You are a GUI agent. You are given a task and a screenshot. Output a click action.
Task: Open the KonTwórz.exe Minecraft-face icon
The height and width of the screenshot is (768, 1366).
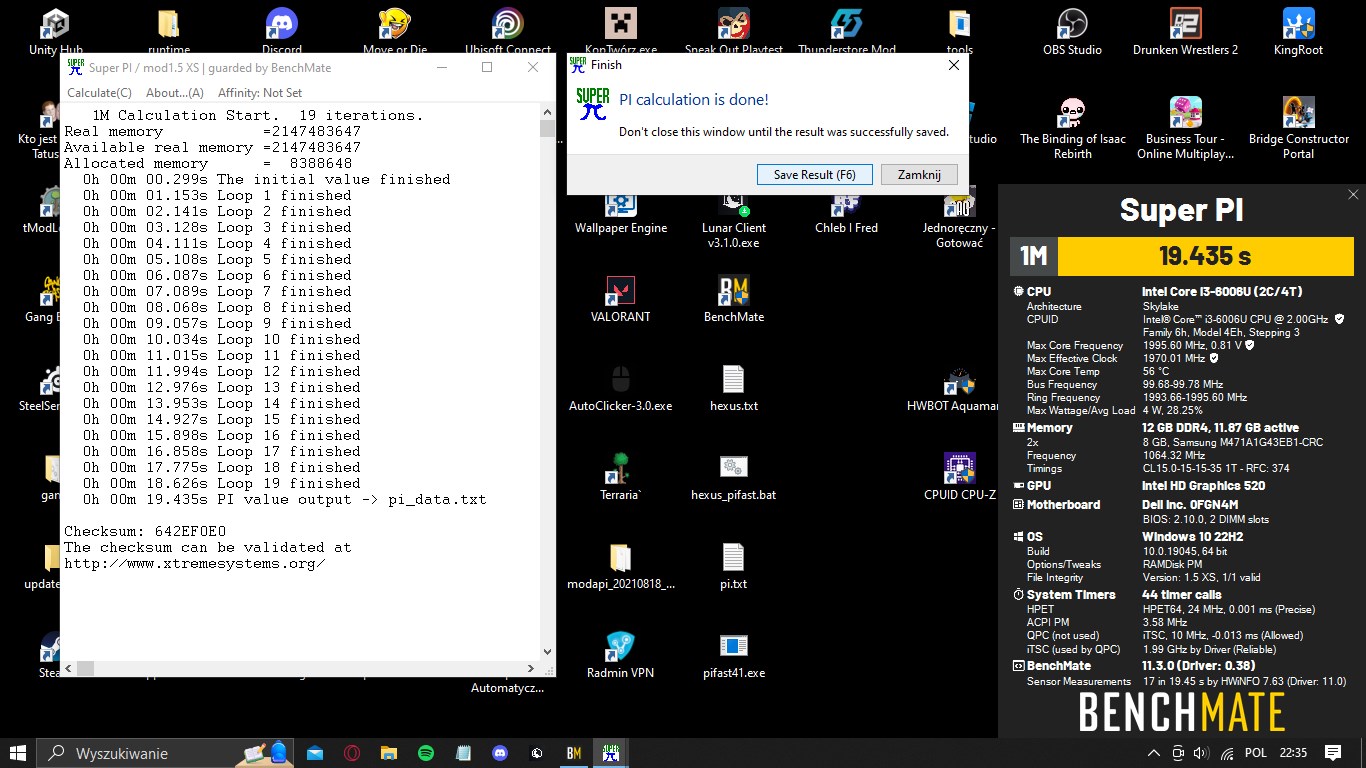coord(621,30)
